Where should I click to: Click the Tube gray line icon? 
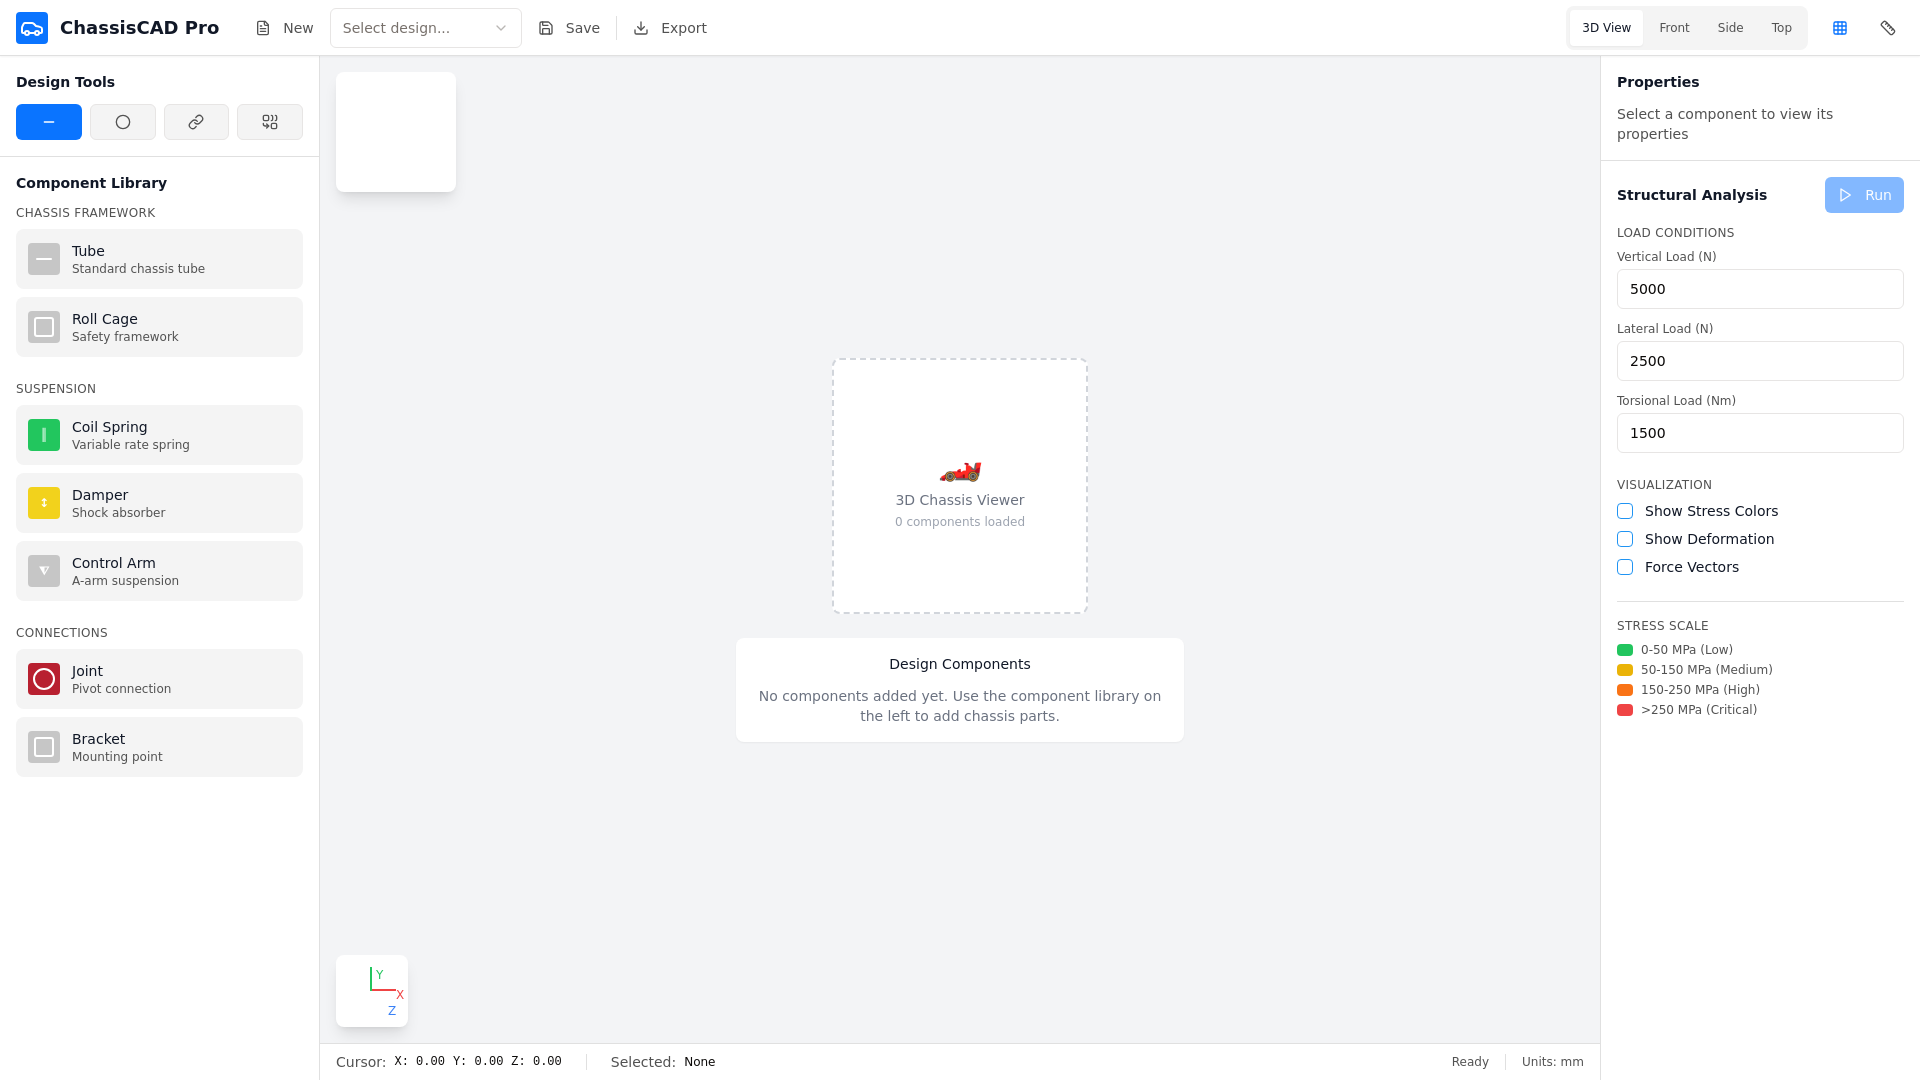click(44, 259)
